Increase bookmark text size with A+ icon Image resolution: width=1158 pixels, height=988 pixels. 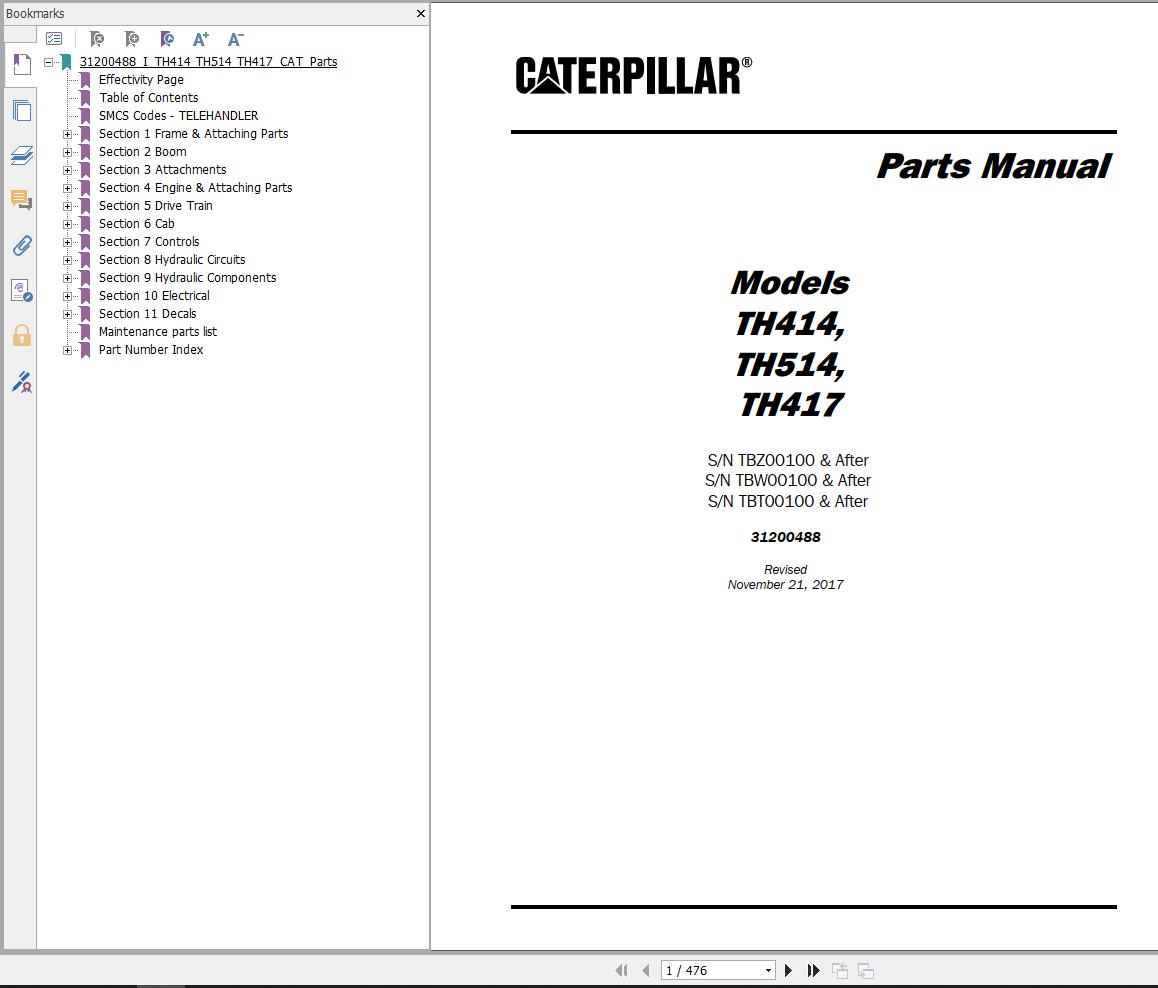(x=200, y=39)
